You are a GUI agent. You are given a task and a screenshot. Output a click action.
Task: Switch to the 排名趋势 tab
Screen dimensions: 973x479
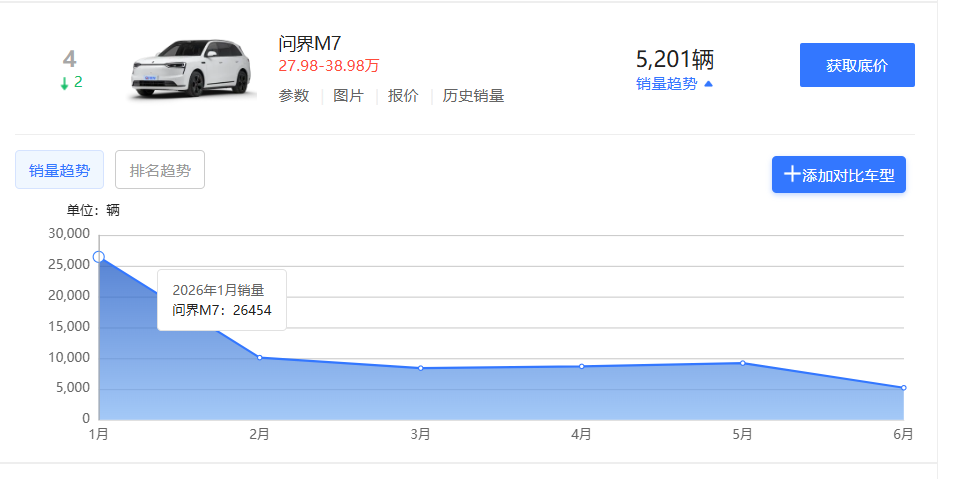point(160,170)
